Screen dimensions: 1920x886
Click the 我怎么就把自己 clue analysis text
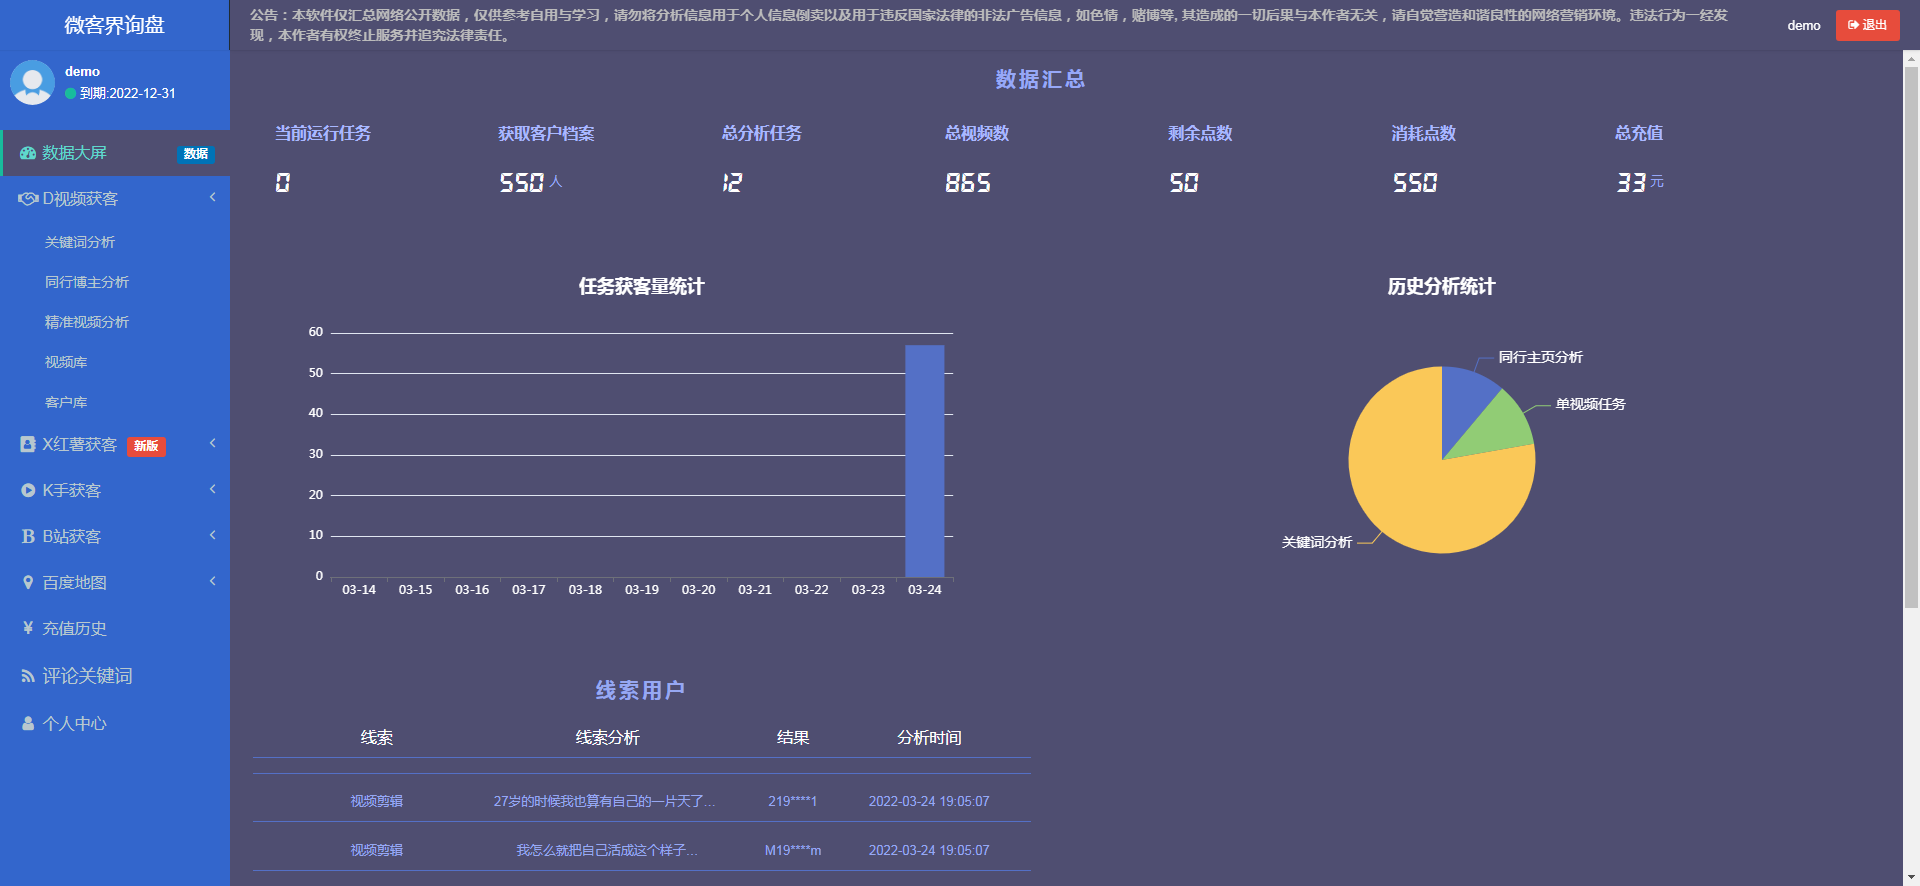tap(607, 850)
